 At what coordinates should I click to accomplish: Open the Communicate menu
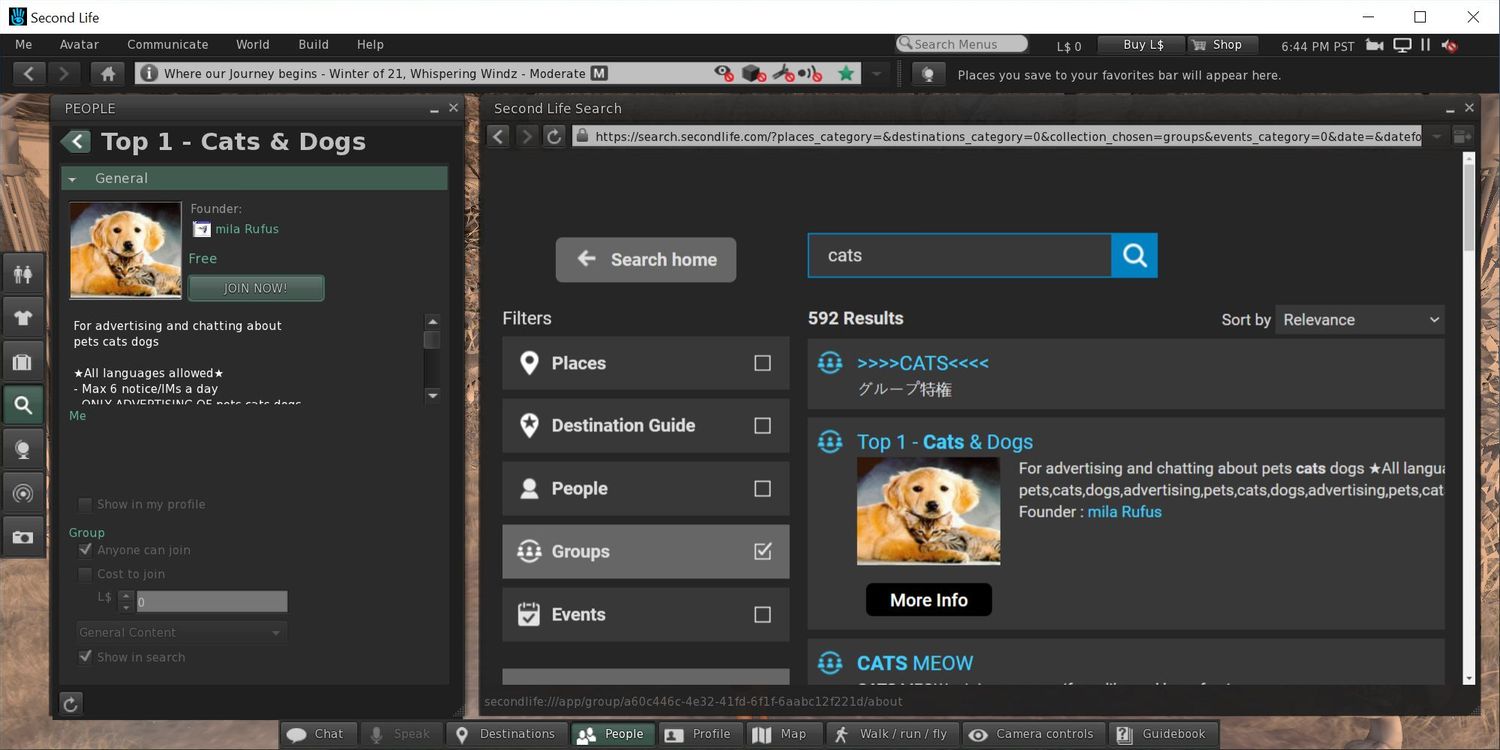click(x=168, y=45)
